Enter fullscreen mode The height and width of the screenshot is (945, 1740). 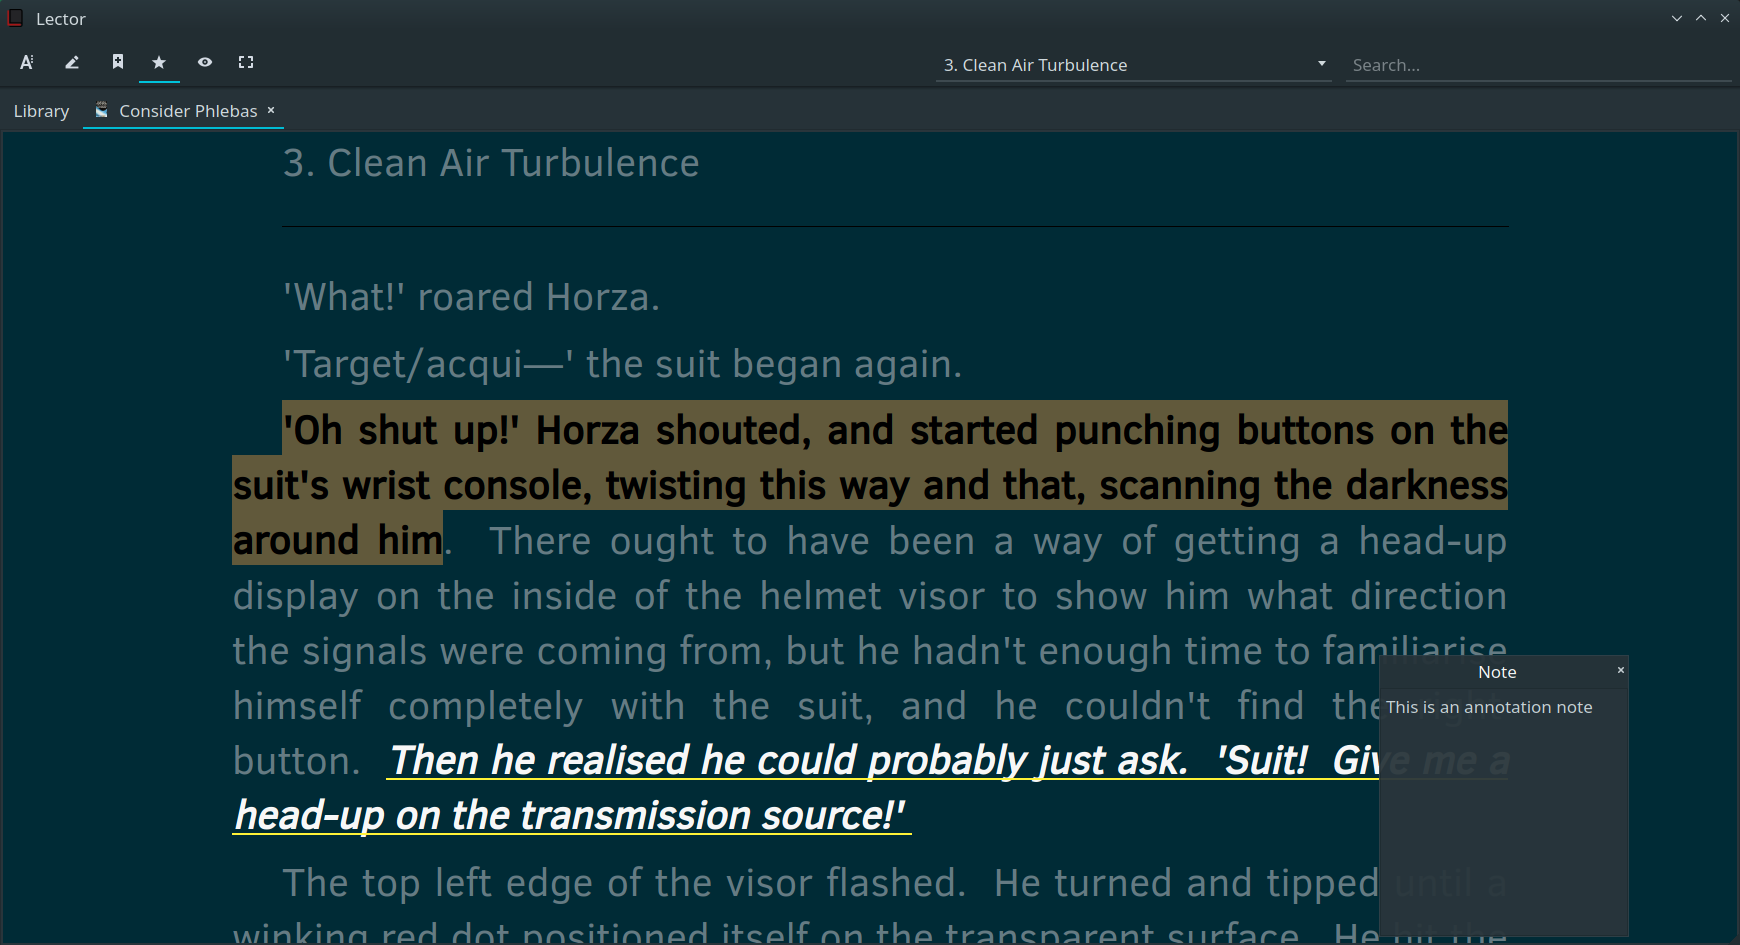tap(246, 63)
